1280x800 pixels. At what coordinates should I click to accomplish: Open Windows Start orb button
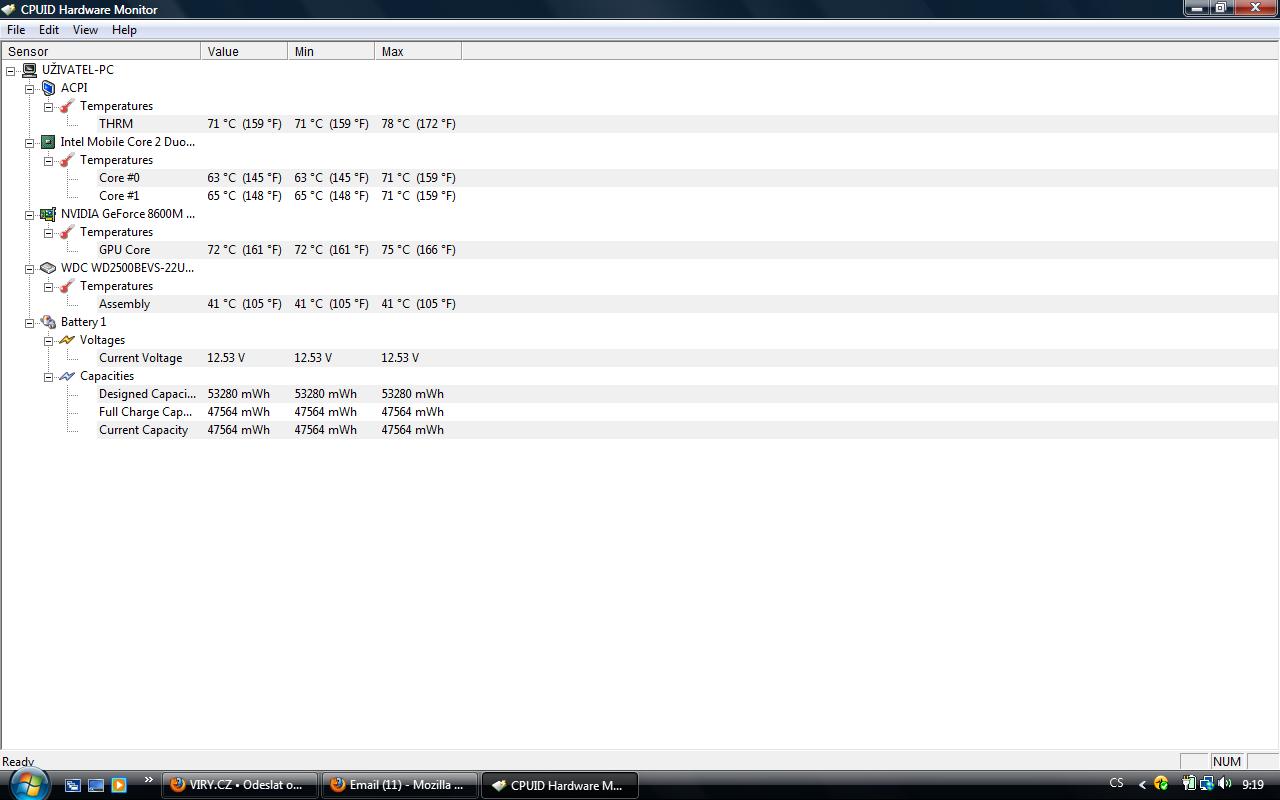pos(27,784)
